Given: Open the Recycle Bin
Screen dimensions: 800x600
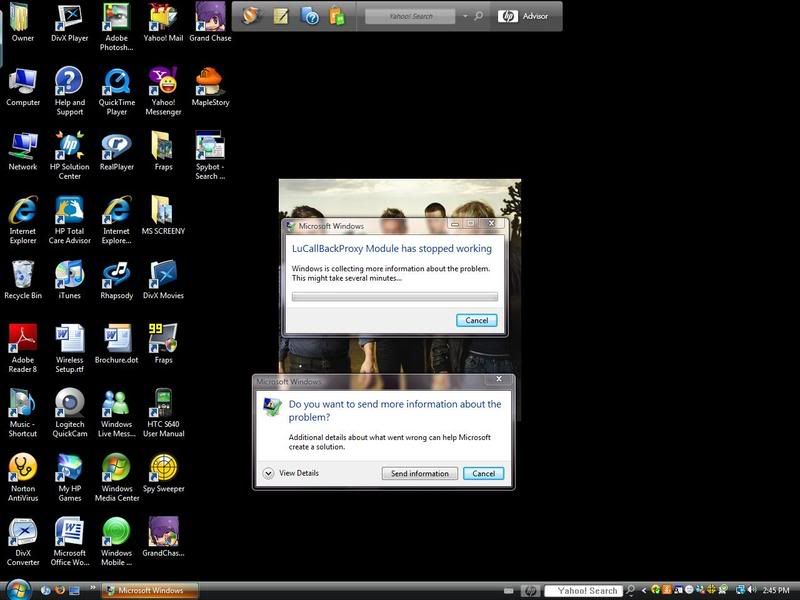Looking at the screenshot, I should click(x=22, y=275).
